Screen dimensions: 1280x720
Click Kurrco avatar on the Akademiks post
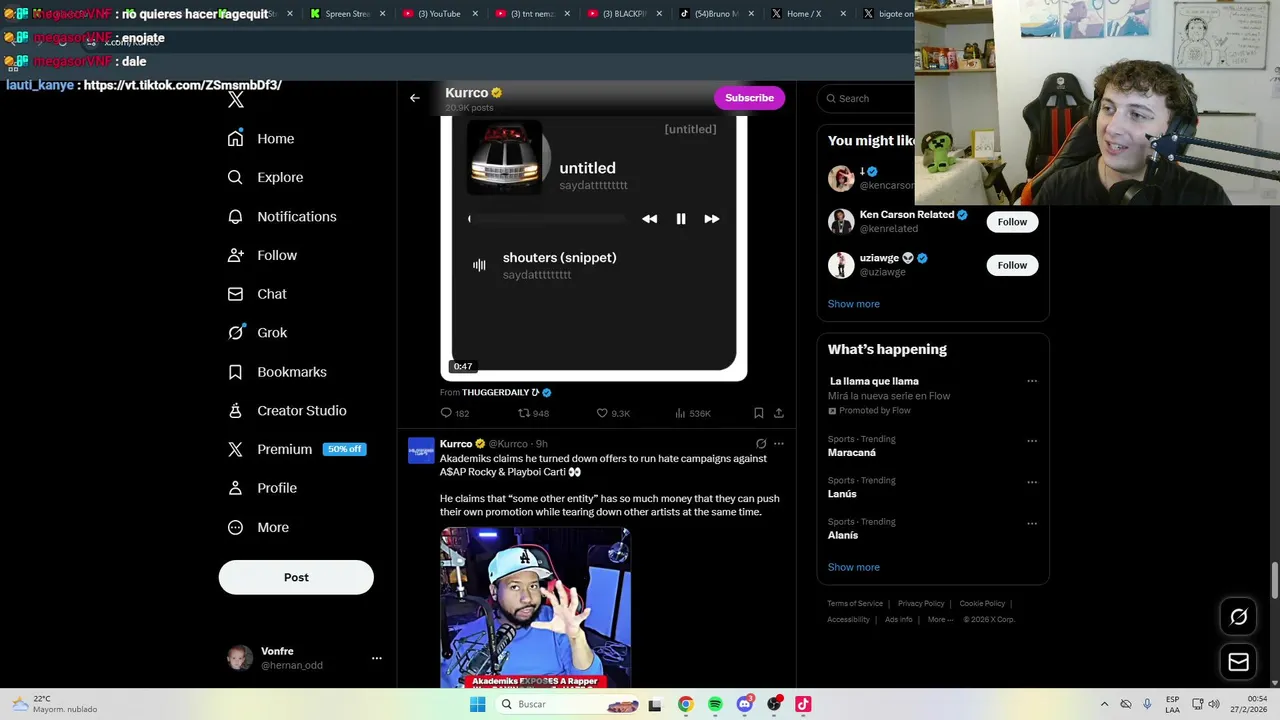pyautogui.click(x=421, y=451)
